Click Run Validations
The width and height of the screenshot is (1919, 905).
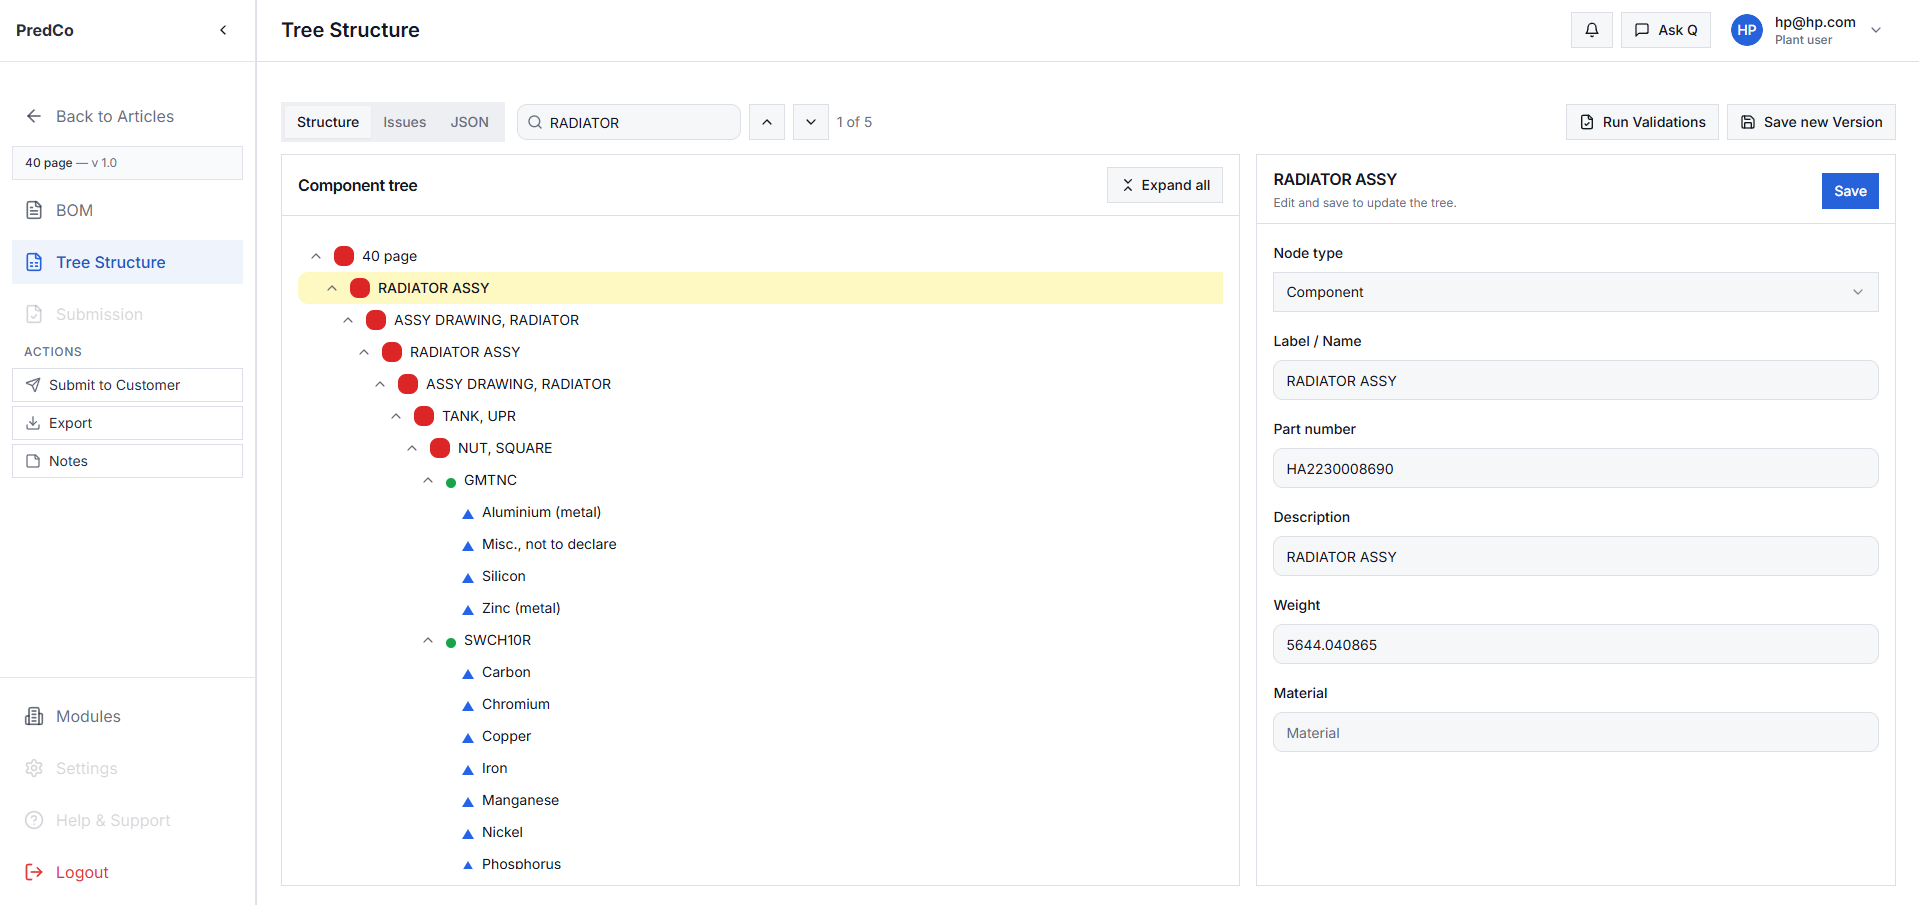click(1642, 122)
